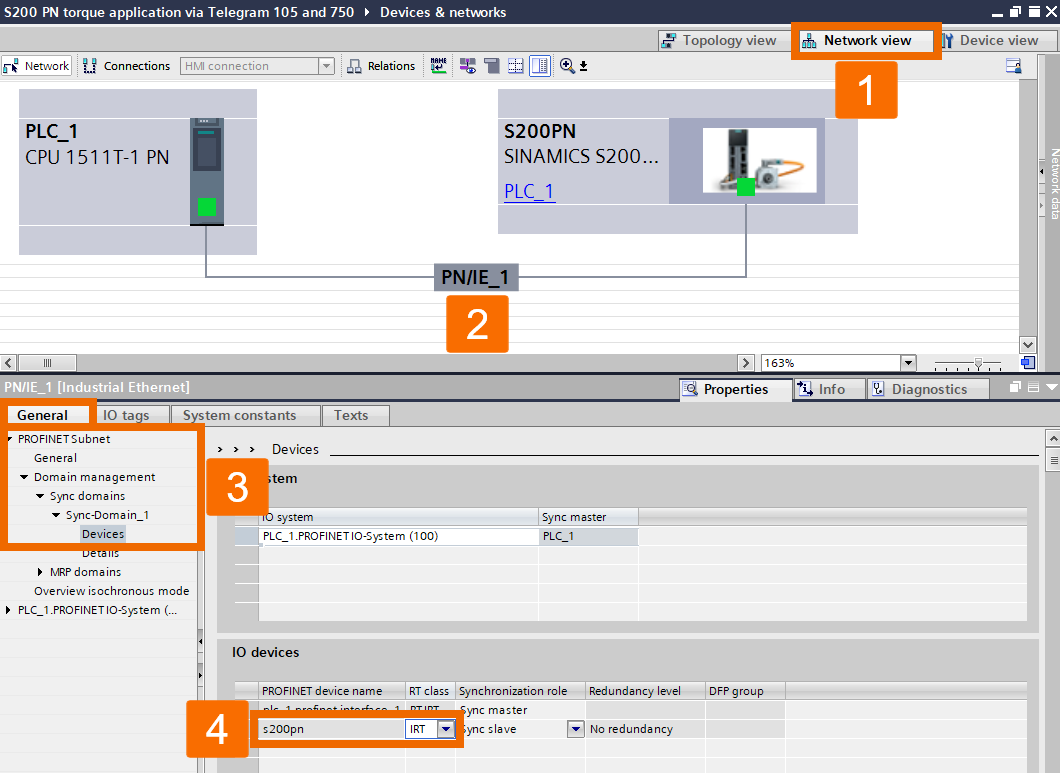The width and height of the screenshot is (1060, 773).
Task: Click navigation pane collapse left arrow
Action: [200, 640]
